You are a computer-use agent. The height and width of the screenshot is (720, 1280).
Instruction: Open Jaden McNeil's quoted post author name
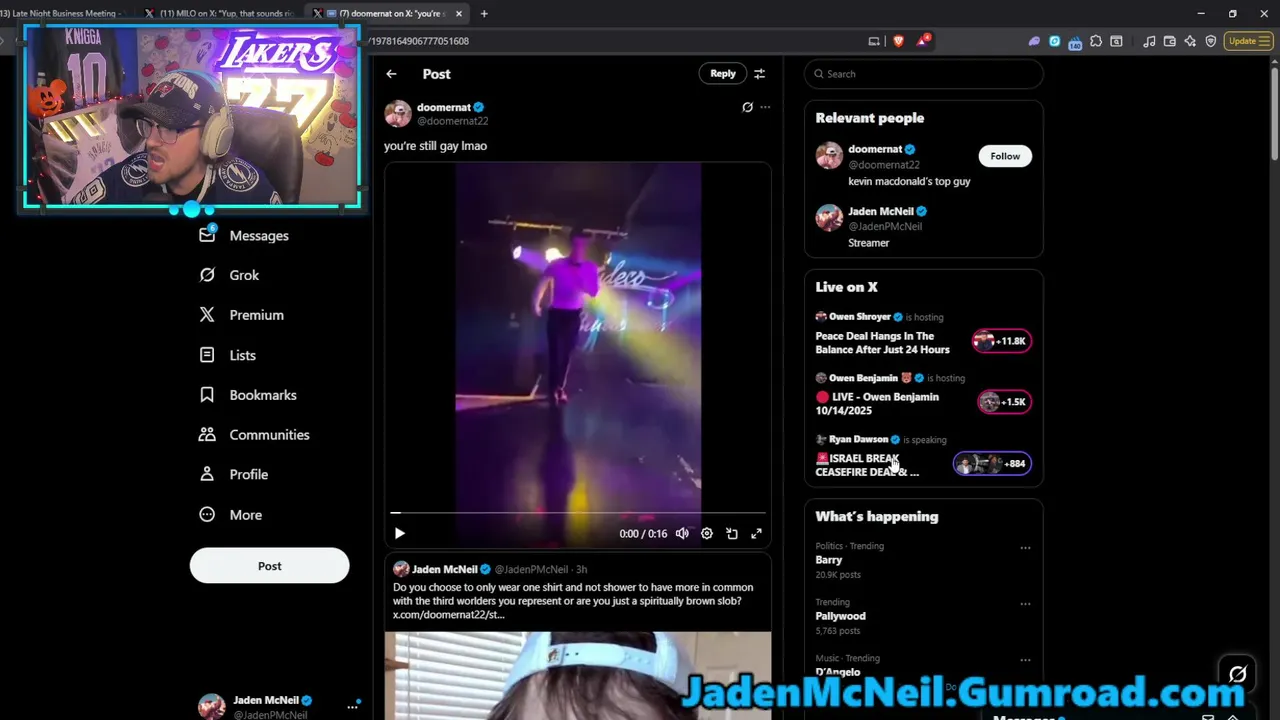click(x=445, y=569)
